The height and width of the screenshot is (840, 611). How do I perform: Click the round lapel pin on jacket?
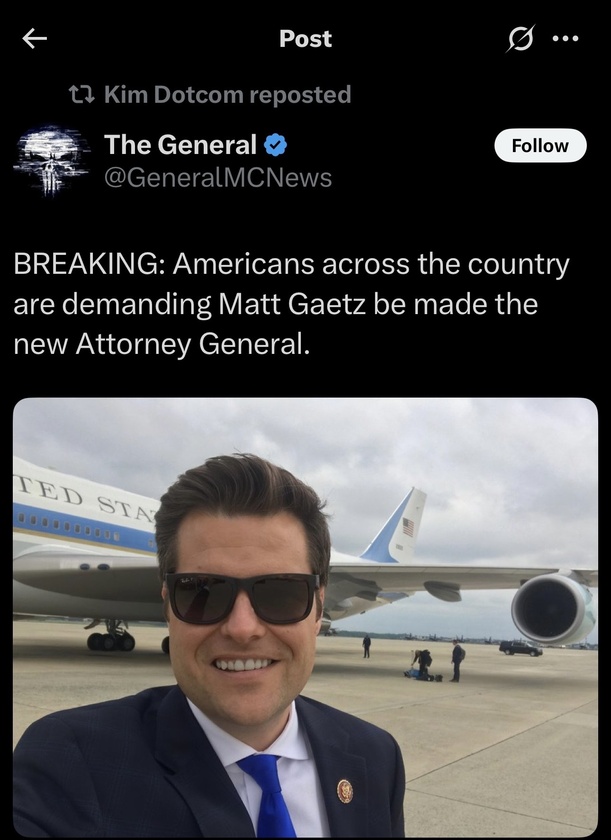[x=345, y=790]
